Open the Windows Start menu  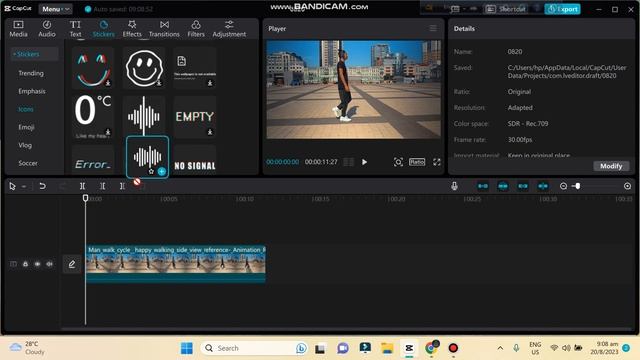click(187, 348)
